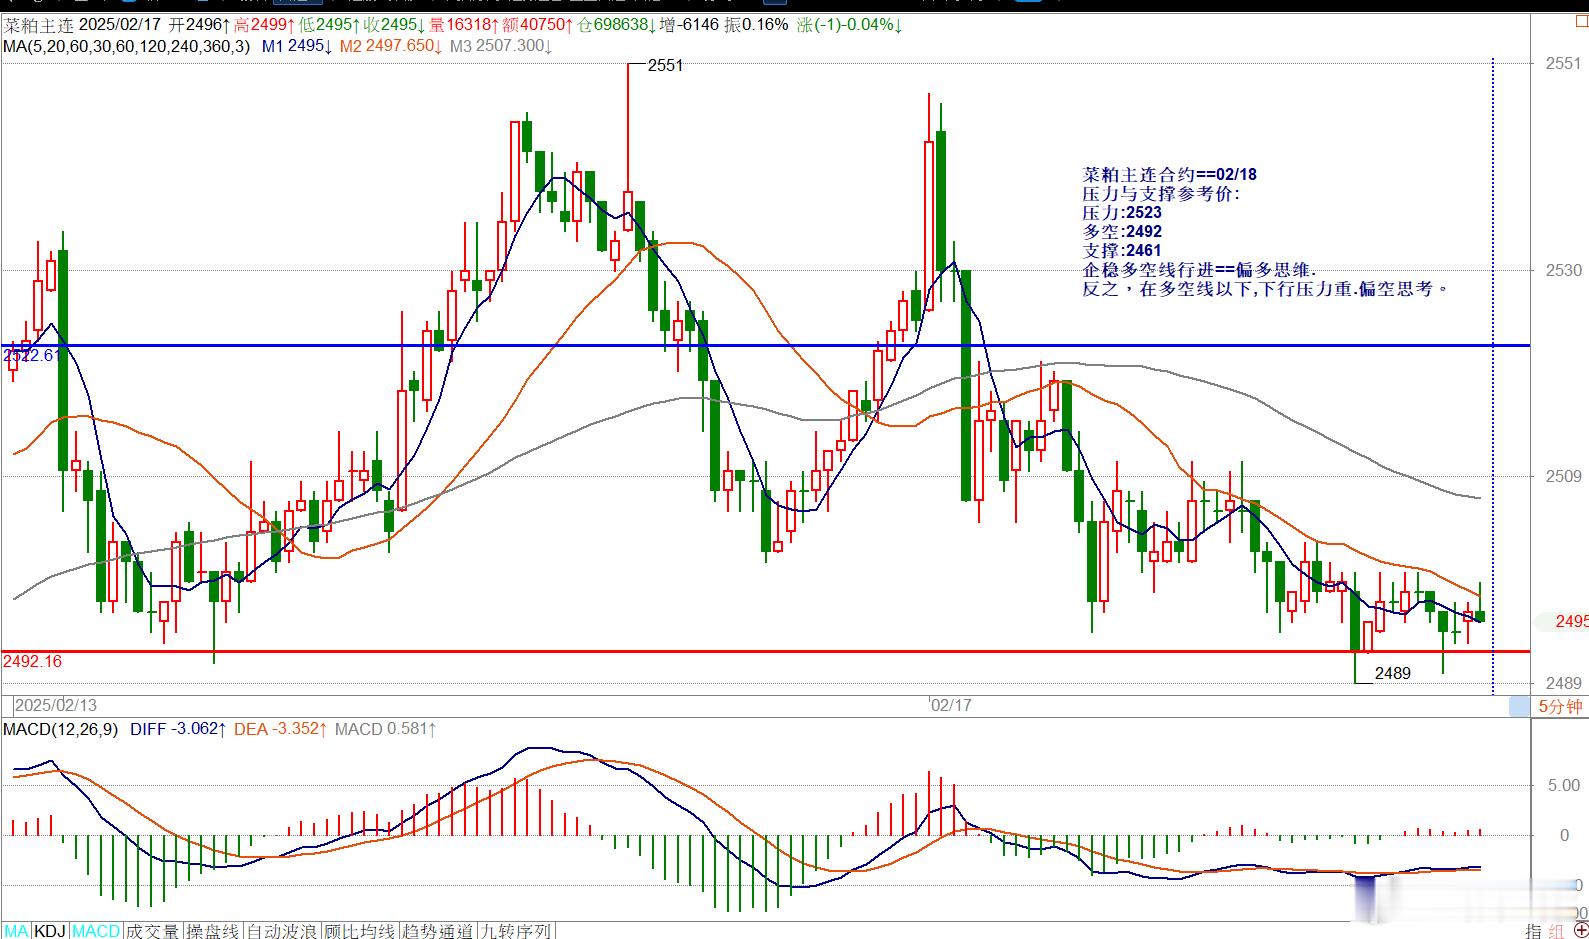
Task: Click the M3 2507.300 moving average value
Action: click(x=501, y=45)
